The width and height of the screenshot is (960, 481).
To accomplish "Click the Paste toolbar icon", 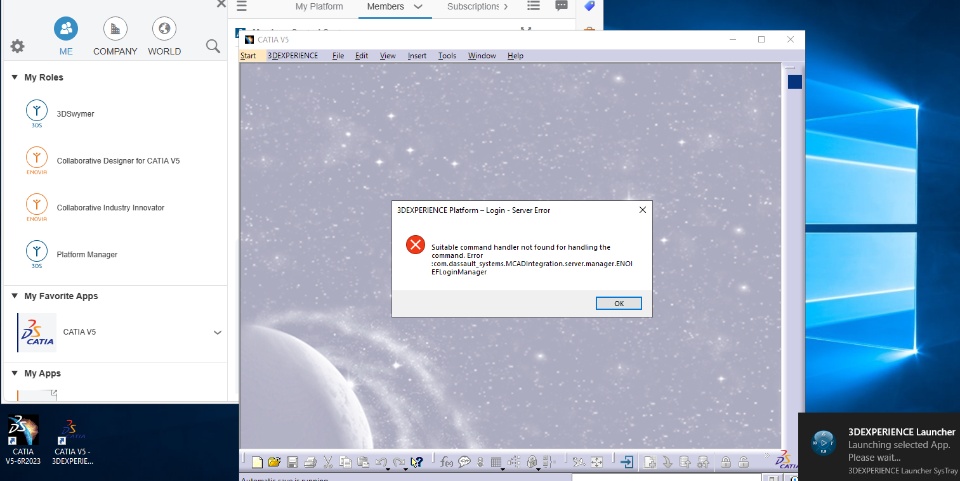I will pyautogui.click(x=363, y=462).
